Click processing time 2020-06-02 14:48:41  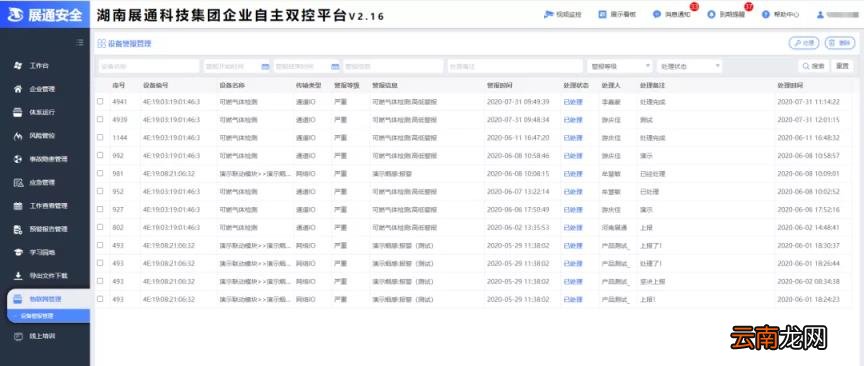808,228
